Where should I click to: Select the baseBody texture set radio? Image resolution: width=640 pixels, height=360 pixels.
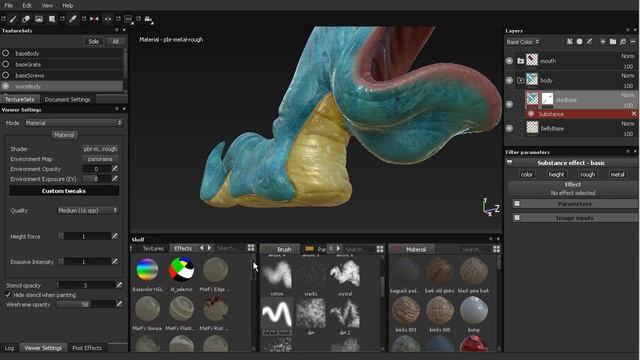point(6,53)
